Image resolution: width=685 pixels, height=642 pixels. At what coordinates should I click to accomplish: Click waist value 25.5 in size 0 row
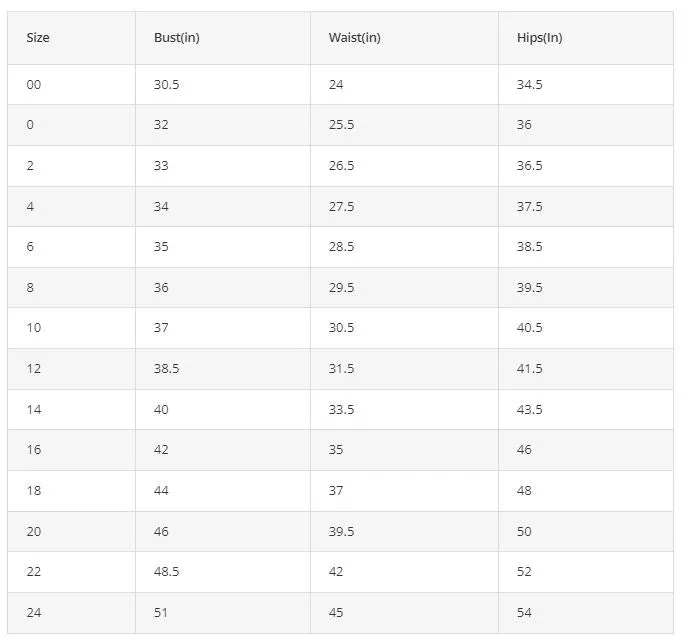341,124
